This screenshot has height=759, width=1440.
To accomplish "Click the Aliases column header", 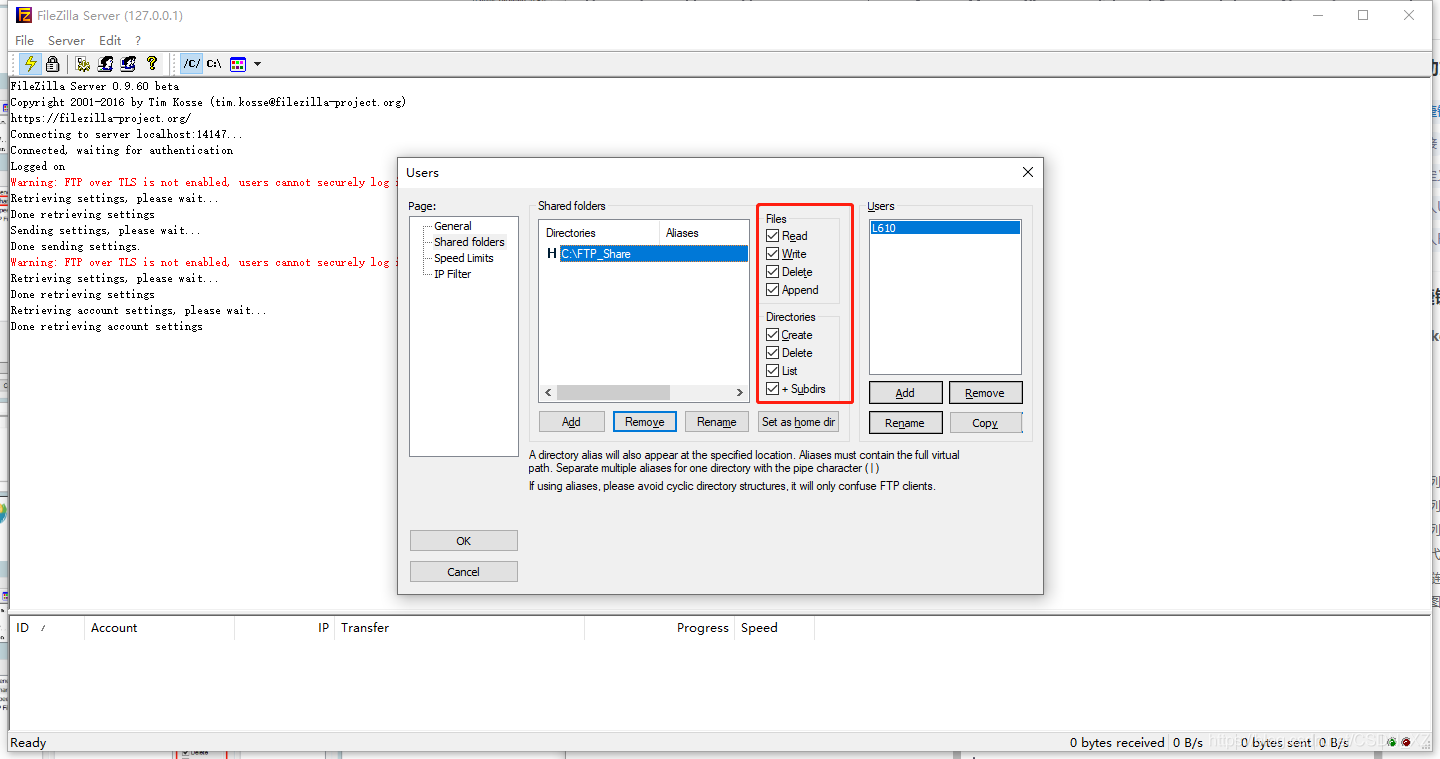I will [x=704, y=233].
